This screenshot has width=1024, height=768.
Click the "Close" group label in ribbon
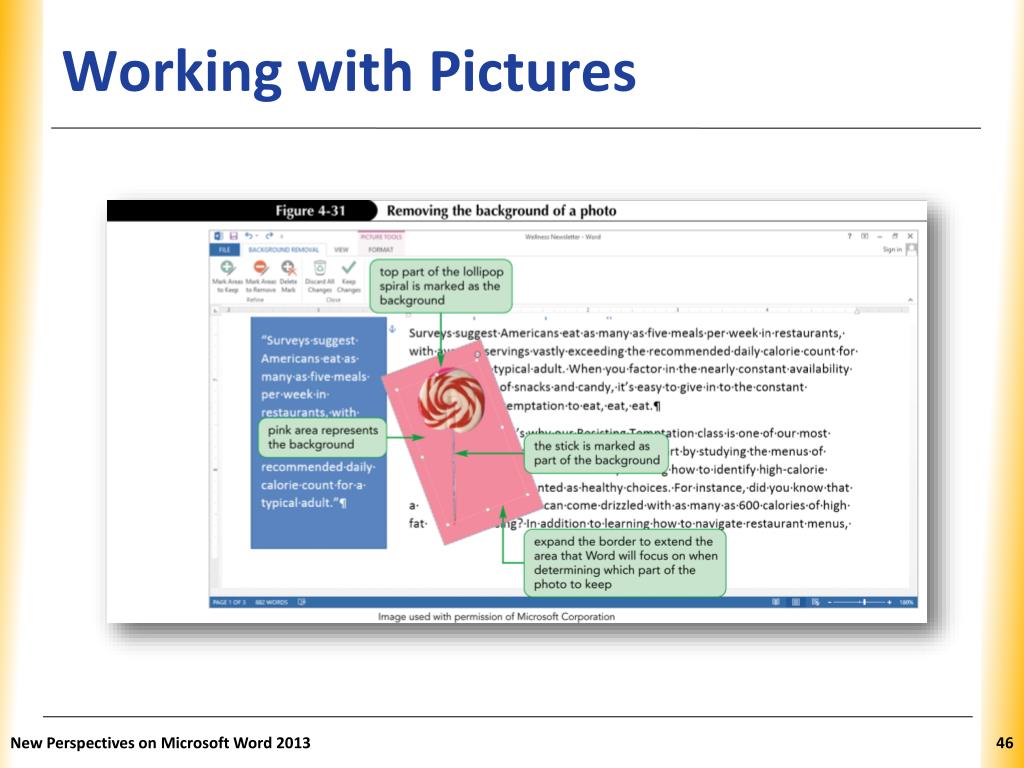tap(333, 300)
